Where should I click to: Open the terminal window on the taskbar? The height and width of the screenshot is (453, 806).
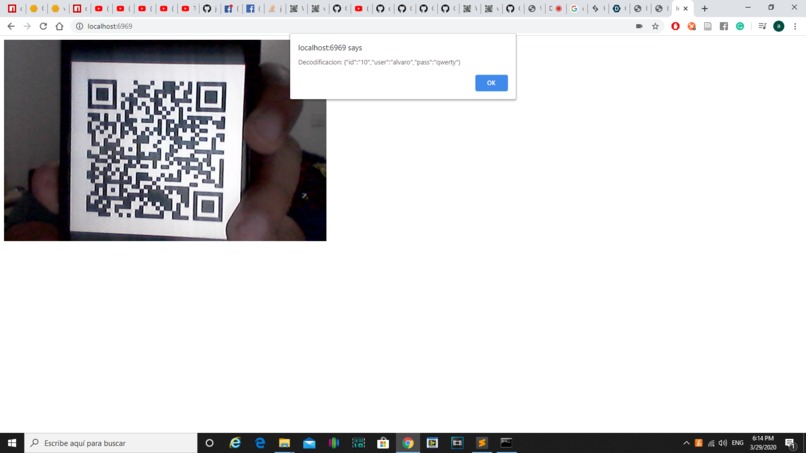(506, 443)
